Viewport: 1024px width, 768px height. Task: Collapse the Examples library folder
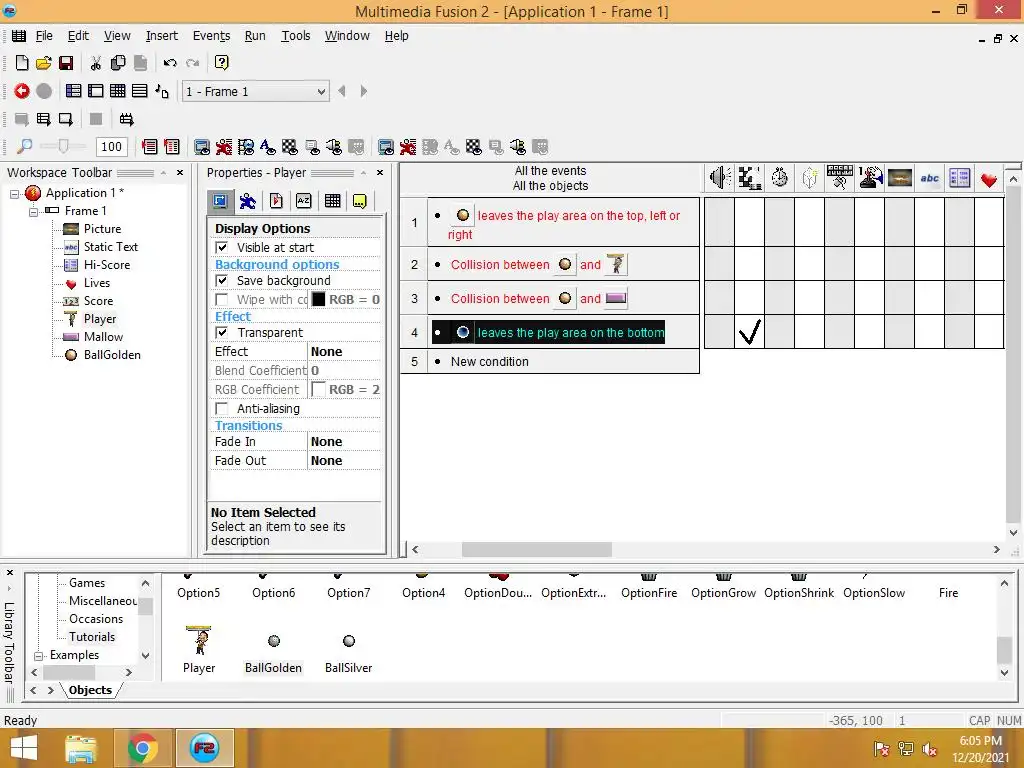(39, 655)
